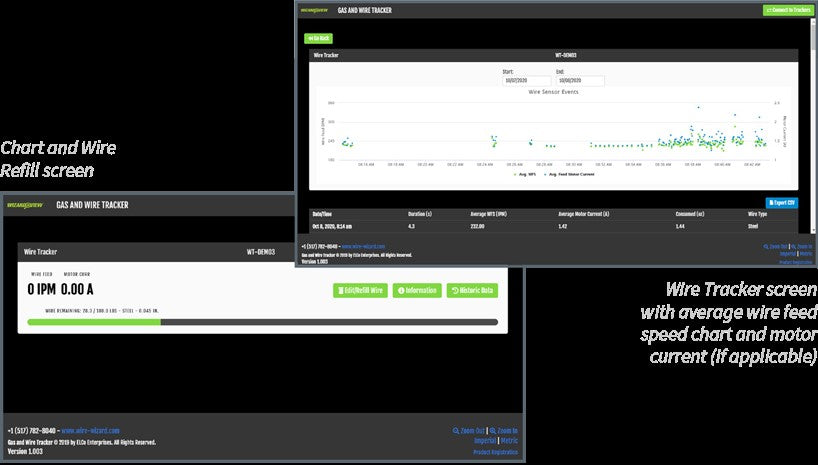
Task: Click the 'Steel' wire type cell
Action: click(x=753, y=226)
